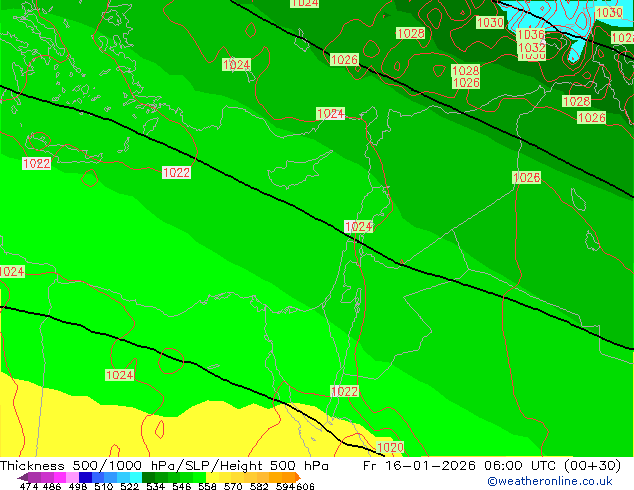Pick the first yellow legend swatch
The image size is (634, 490).
coord(212,477)
